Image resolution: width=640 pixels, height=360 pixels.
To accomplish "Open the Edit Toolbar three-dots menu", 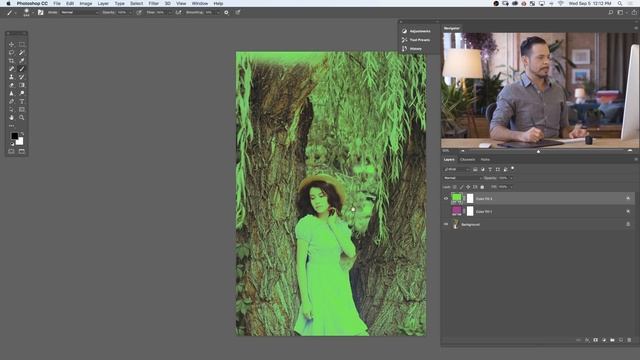I will [11, 125].
